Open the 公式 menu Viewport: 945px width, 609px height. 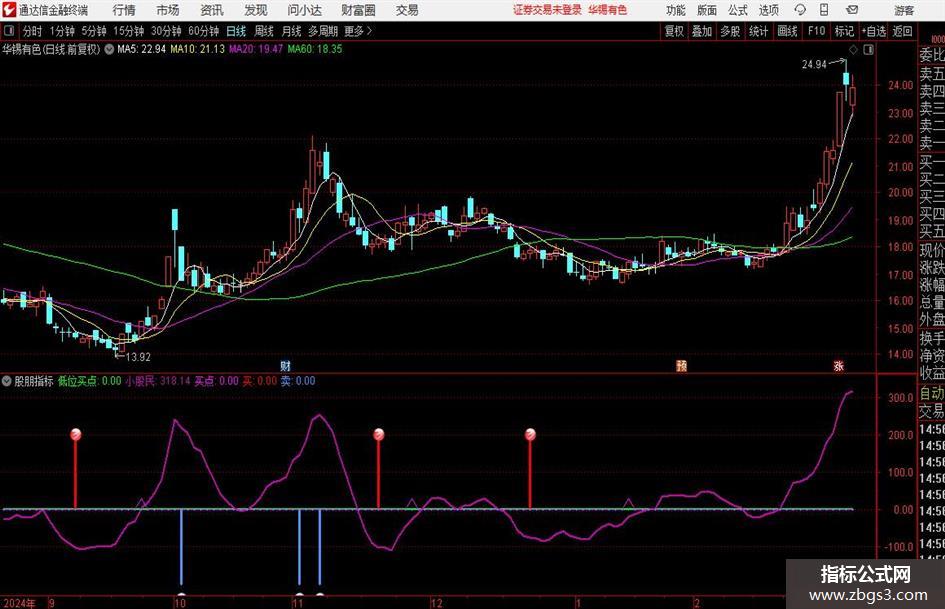point(737,10)
